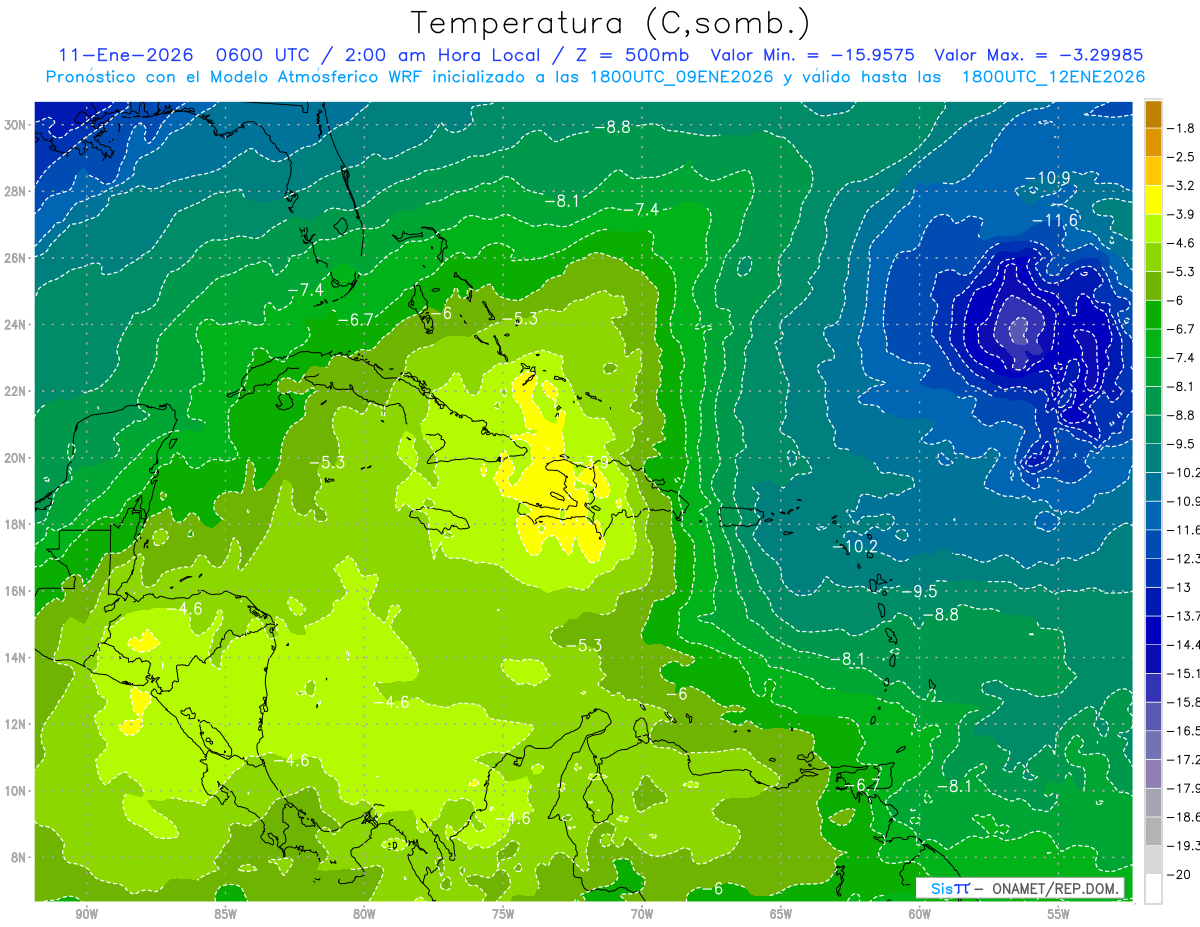Click the "Valor Min. = -15.9575" text
Viewport: 1200px width, 927px height.
point(814,55)
